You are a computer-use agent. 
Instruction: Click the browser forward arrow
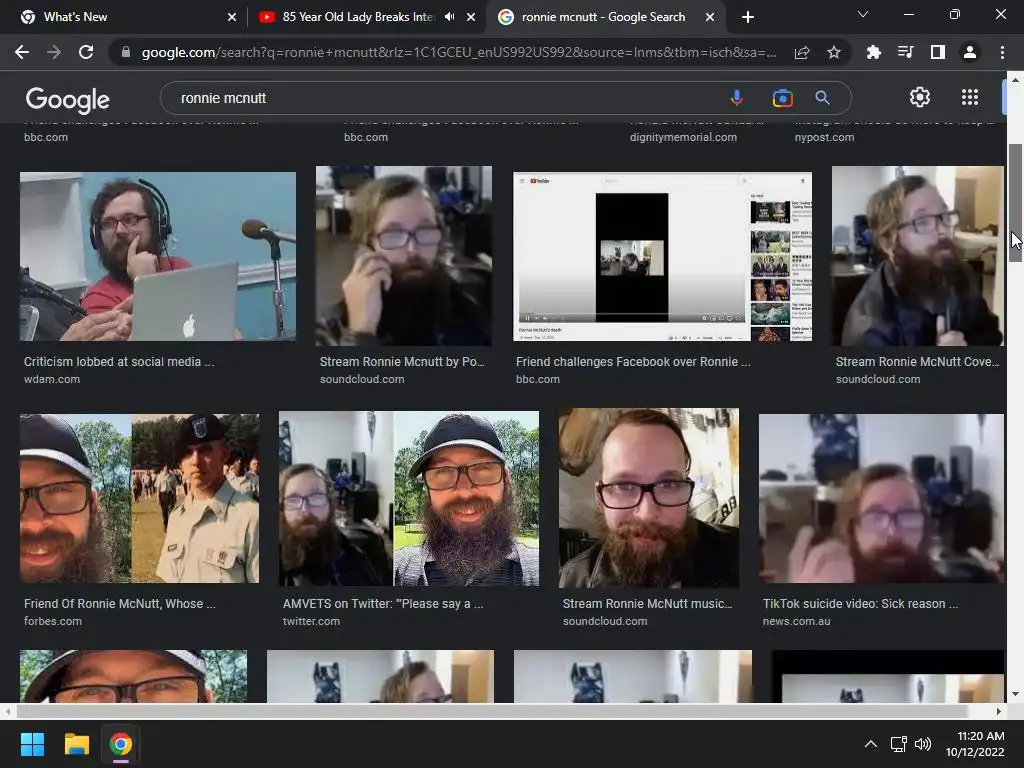[54, 52]
